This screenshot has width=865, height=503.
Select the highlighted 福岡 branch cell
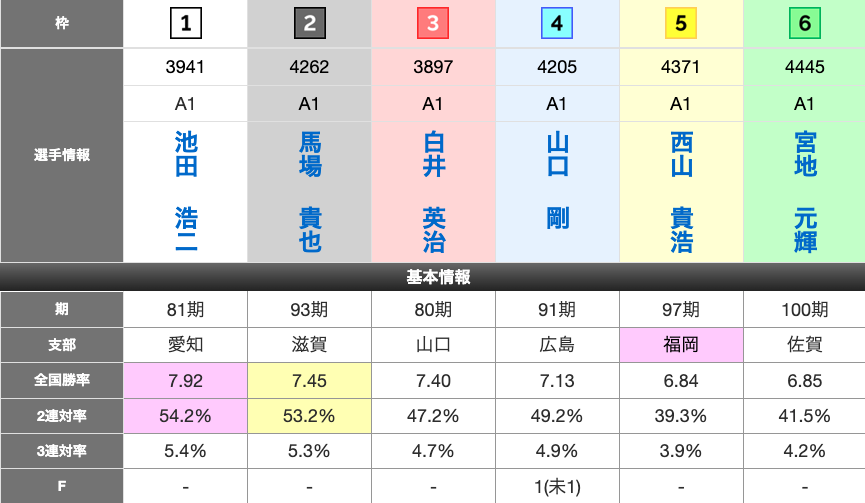pyautogui.click(x=681, y=345)
